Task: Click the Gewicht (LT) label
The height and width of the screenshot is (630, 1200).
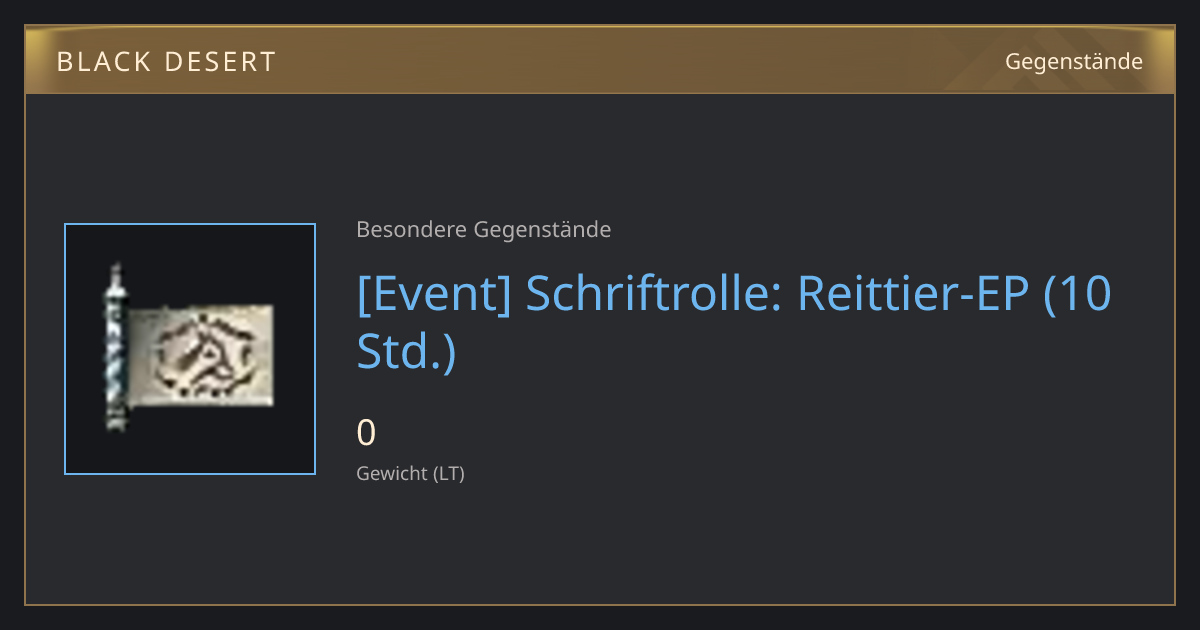Action: pyautogui.click(x=411, y=473)
